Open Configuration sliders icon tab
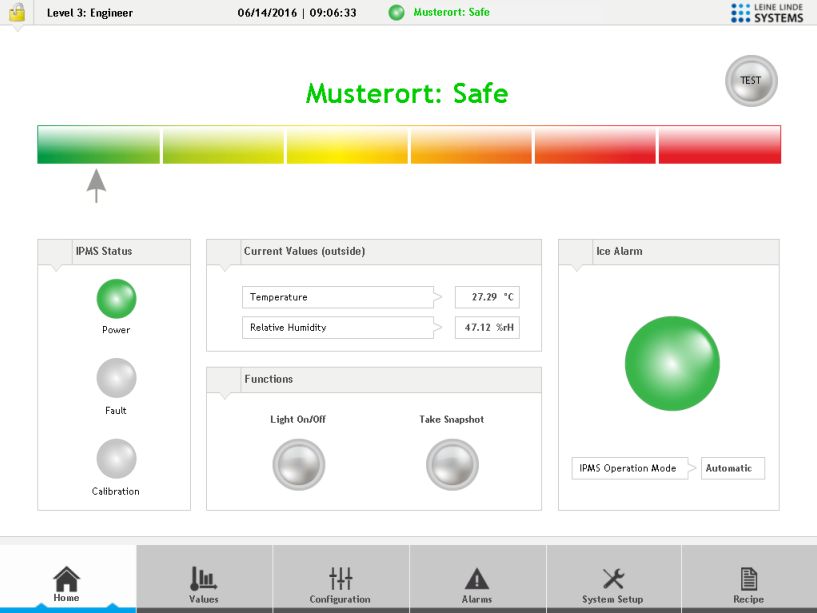The height and width of the screenshot is (613, 817). click(x=340, y=583)
